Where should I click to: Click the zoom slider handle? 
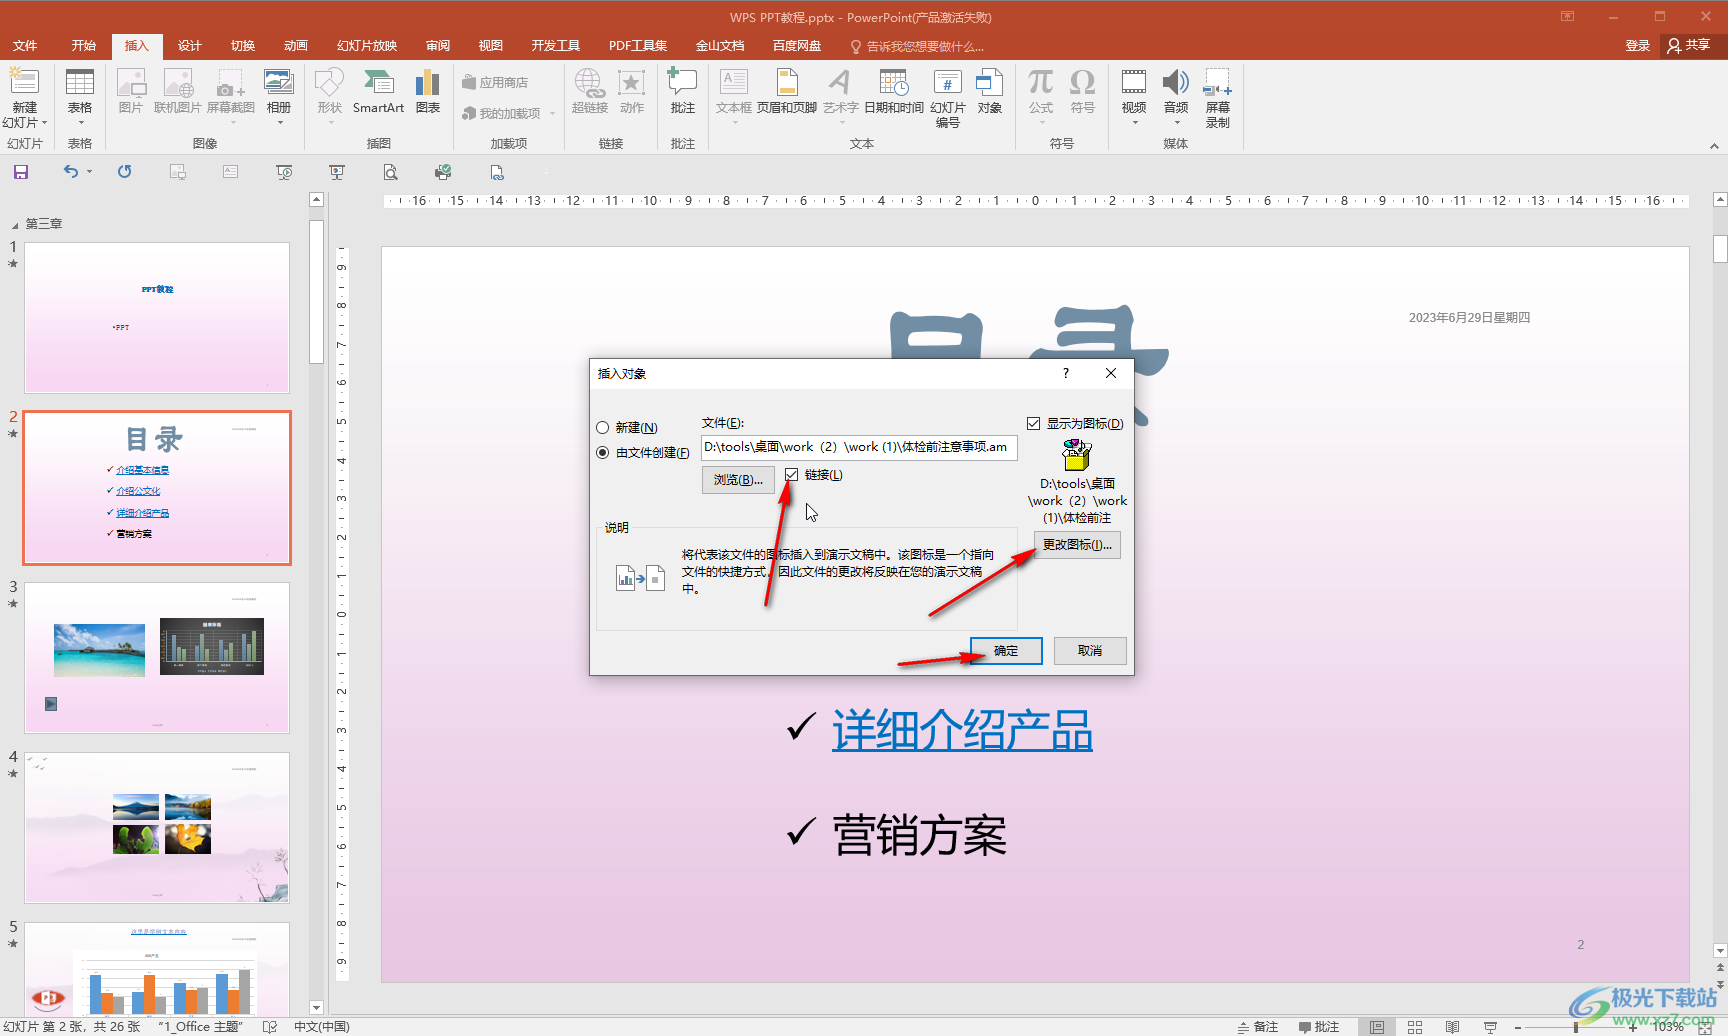tap(1576, 1027)
